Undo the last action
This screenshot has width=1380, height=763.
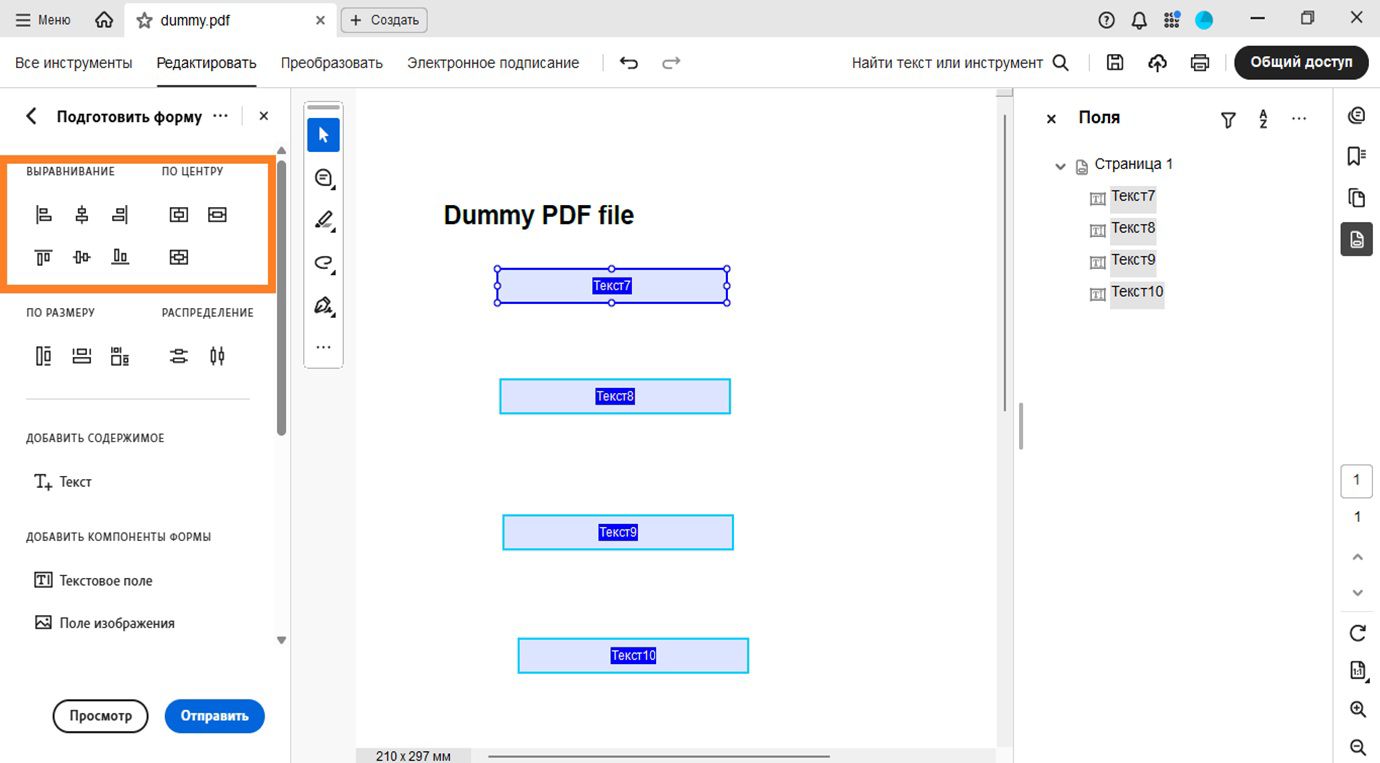(629, 63)
